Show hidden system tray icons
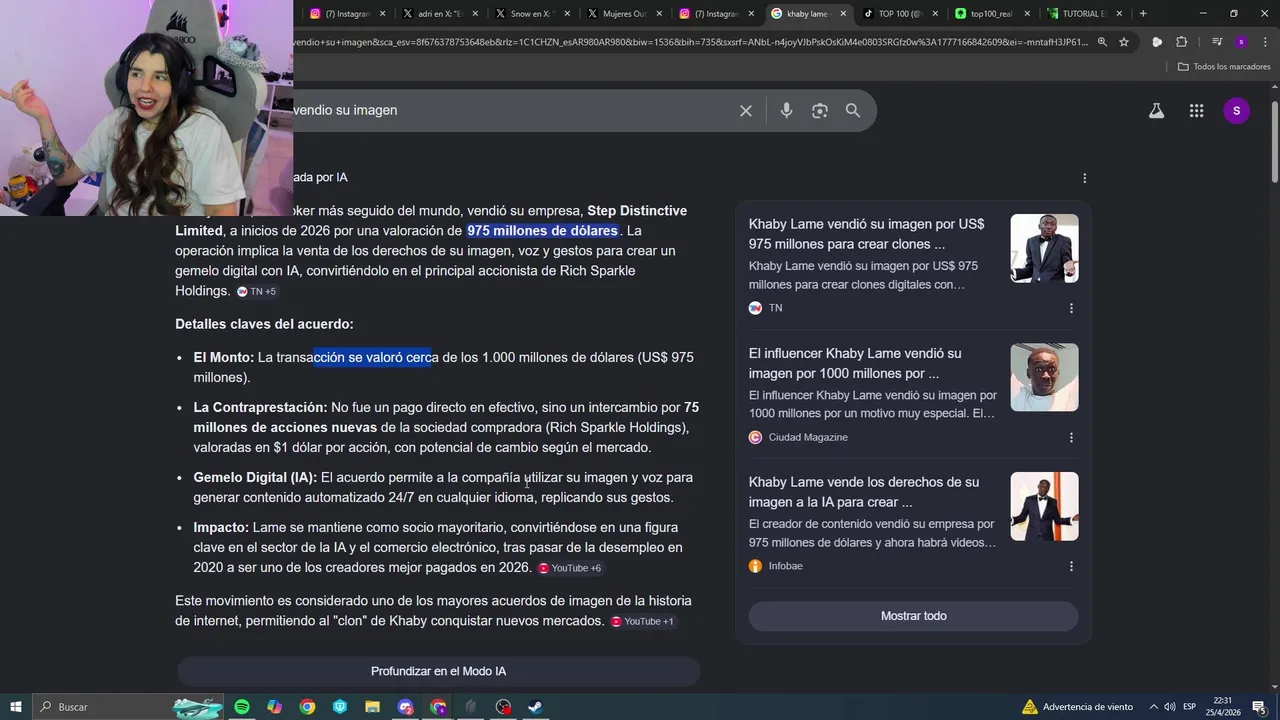 (1153, 707)
